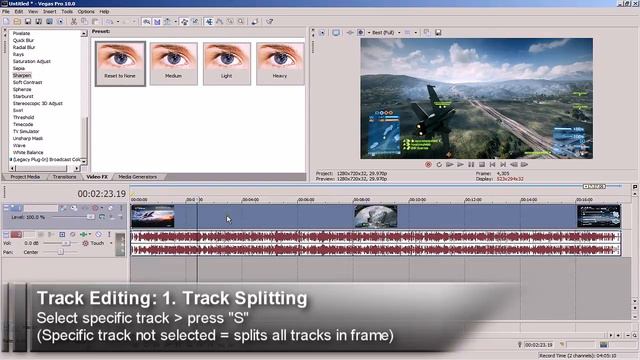640x360 pixels.
Task: Click the Paste toolbar icon
Action: coord(95,21)
